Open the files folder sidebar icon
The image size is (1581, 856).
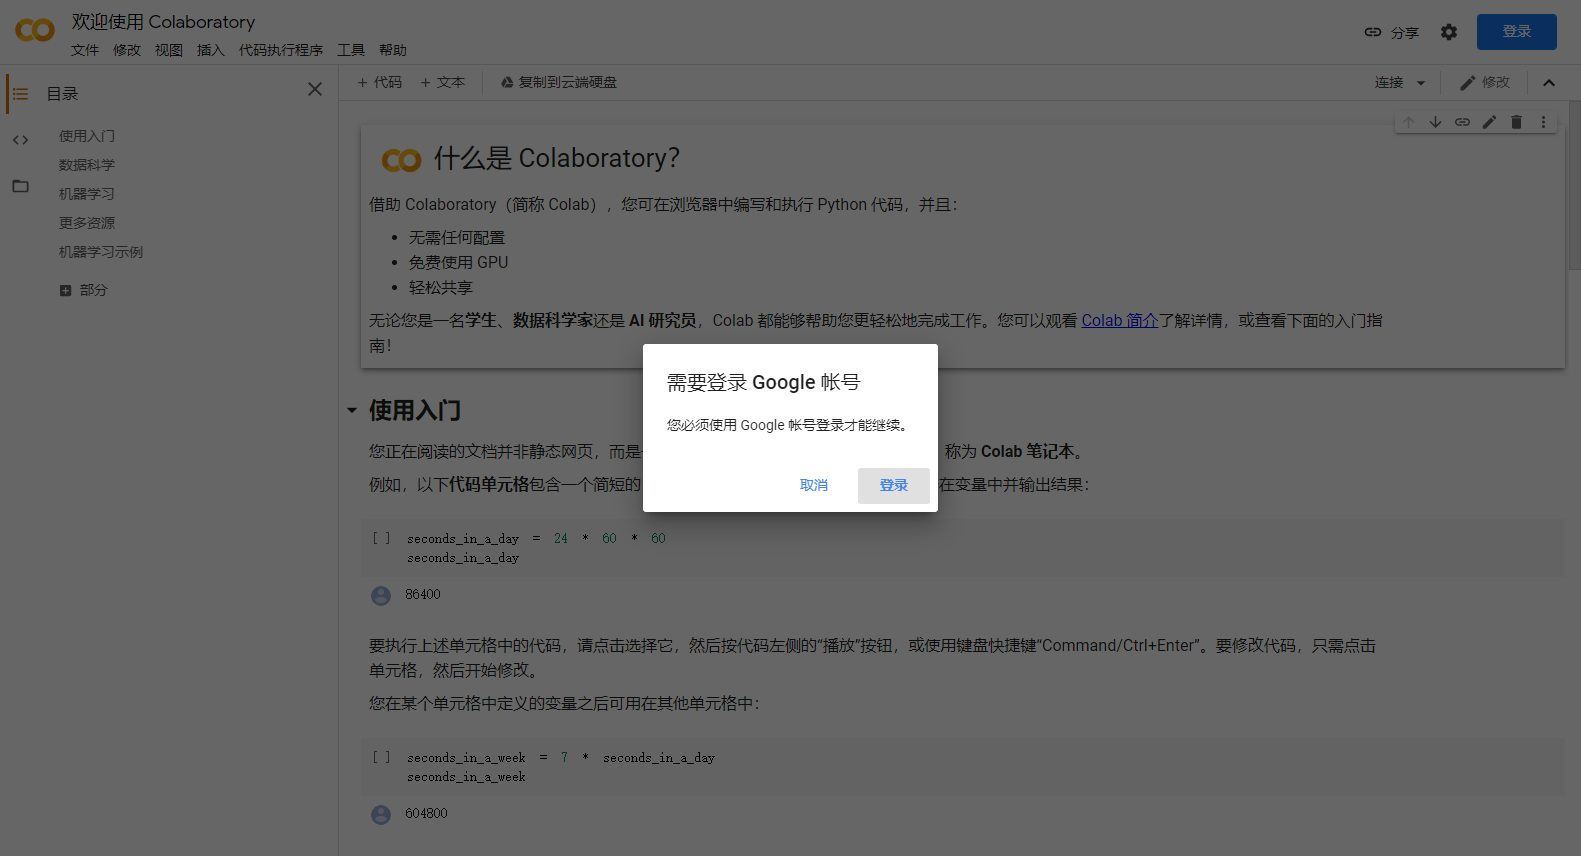click(x=20, y=186)
